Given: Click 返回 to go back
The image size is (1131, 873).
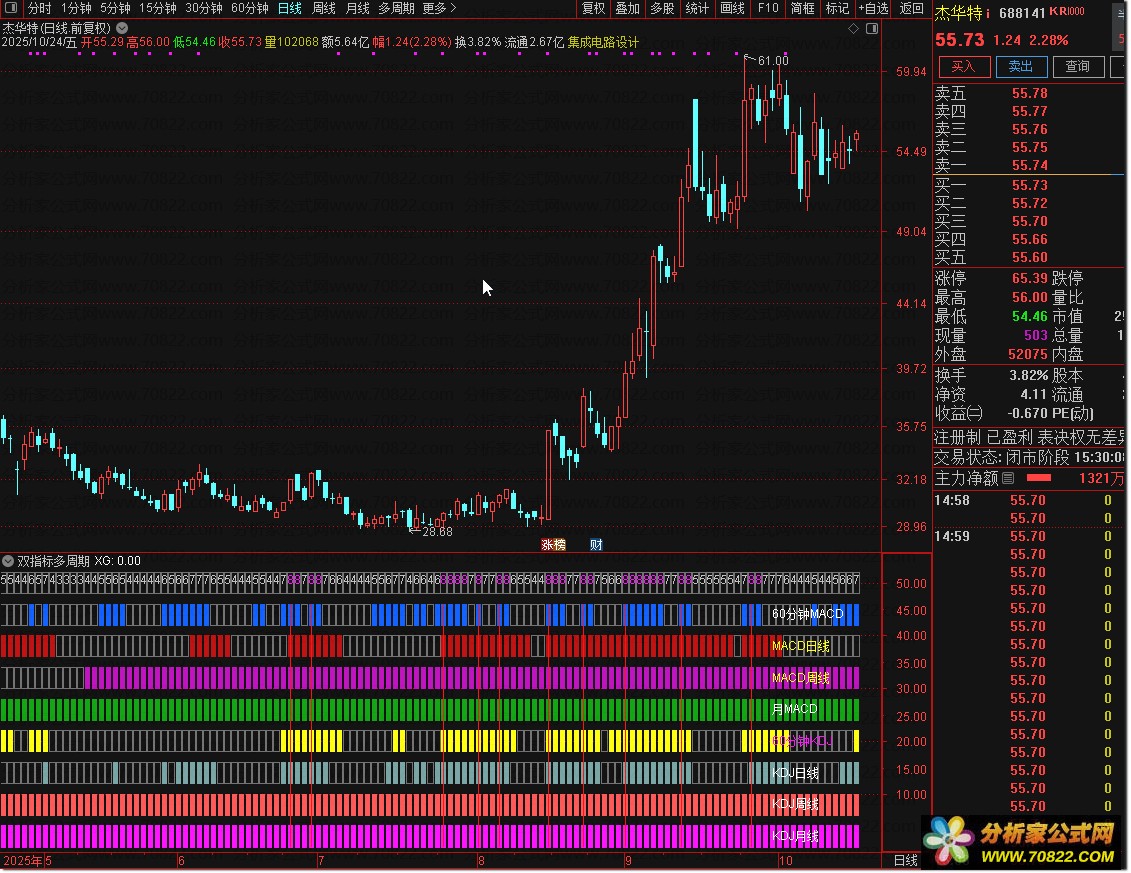Looking at the screenshot, I should pos(912,8).
